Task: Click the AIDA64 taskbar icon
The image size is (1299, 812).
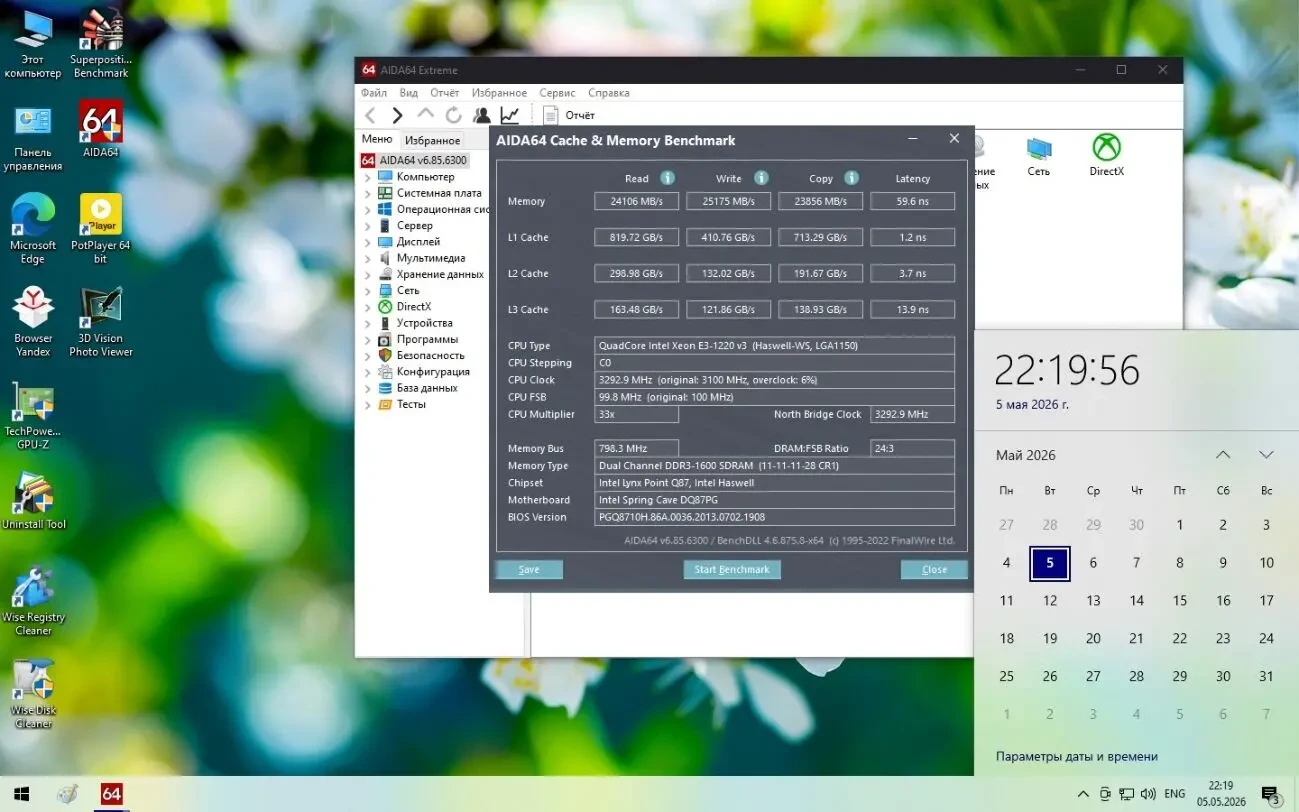Action: 111,794
